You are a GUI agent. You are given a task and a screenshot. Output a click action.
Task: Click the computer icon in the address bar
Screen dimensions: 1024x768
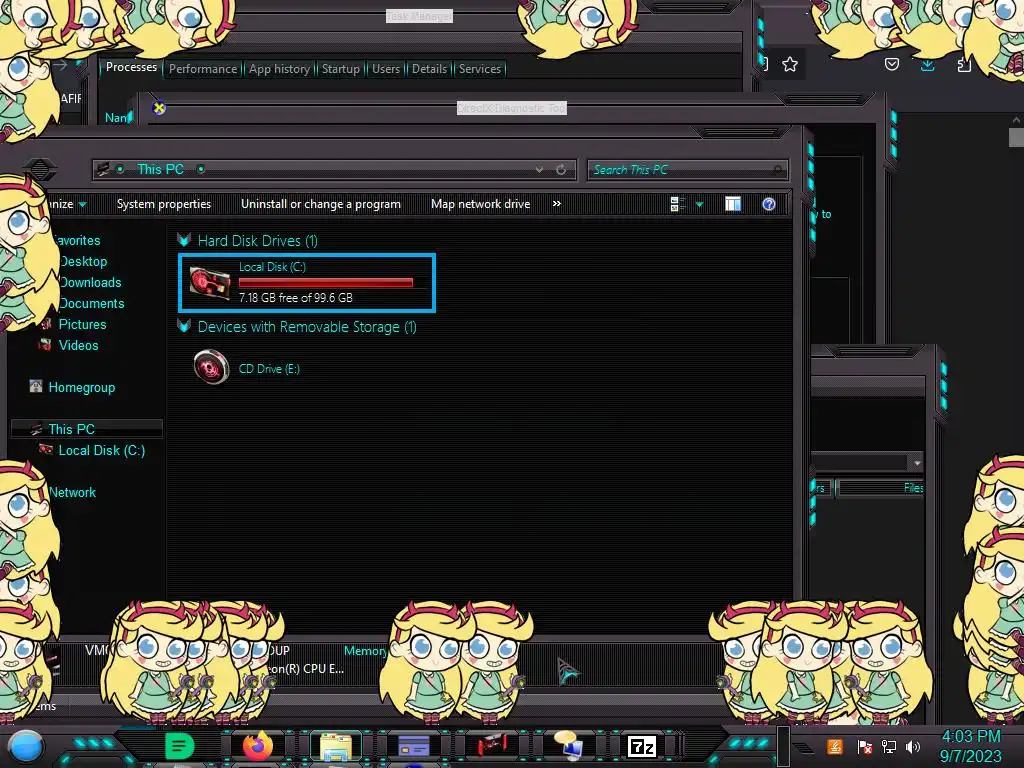(x=103, y=169)
